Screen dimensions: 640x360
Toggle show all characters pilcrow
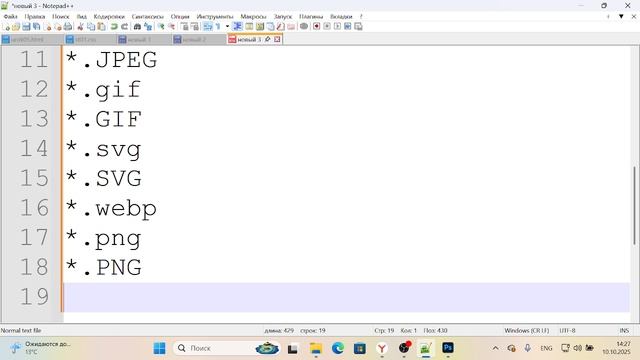click(x=218, y=27)
